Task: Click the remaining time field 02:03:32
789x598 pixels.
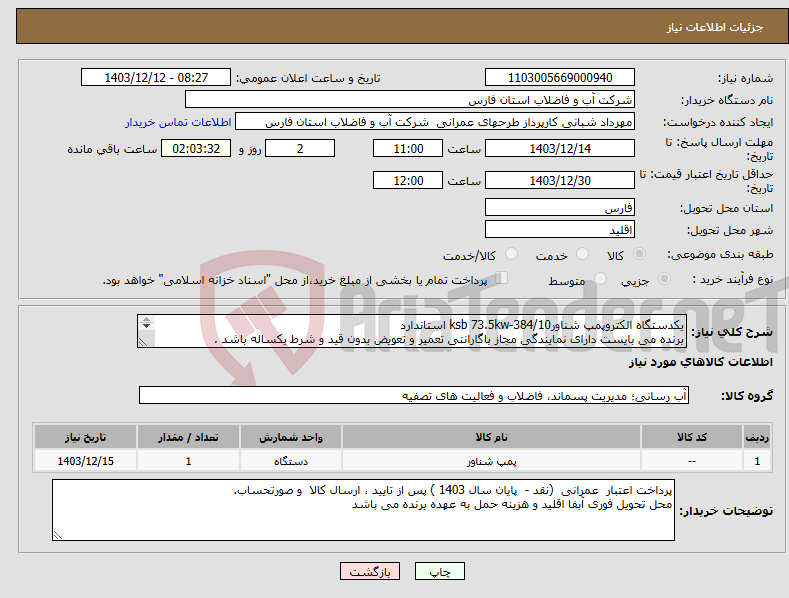Action: [196, 148]
